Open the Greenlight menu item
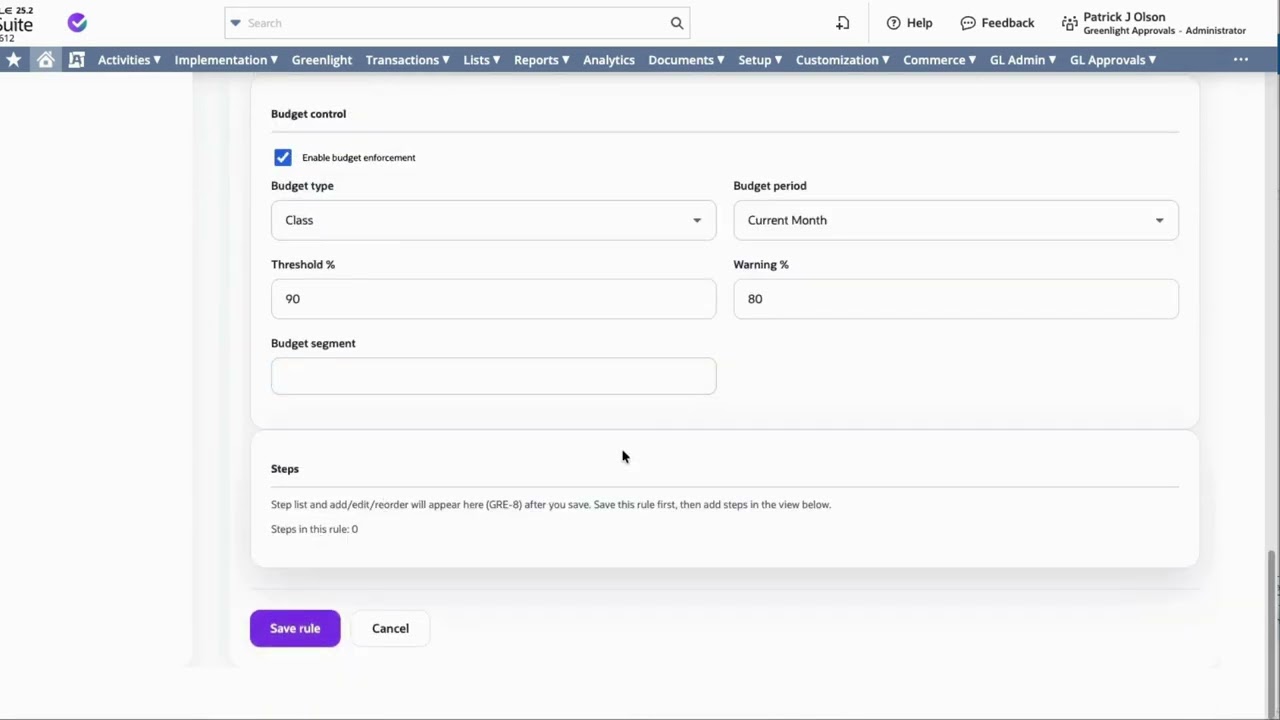 click(322, 60)
